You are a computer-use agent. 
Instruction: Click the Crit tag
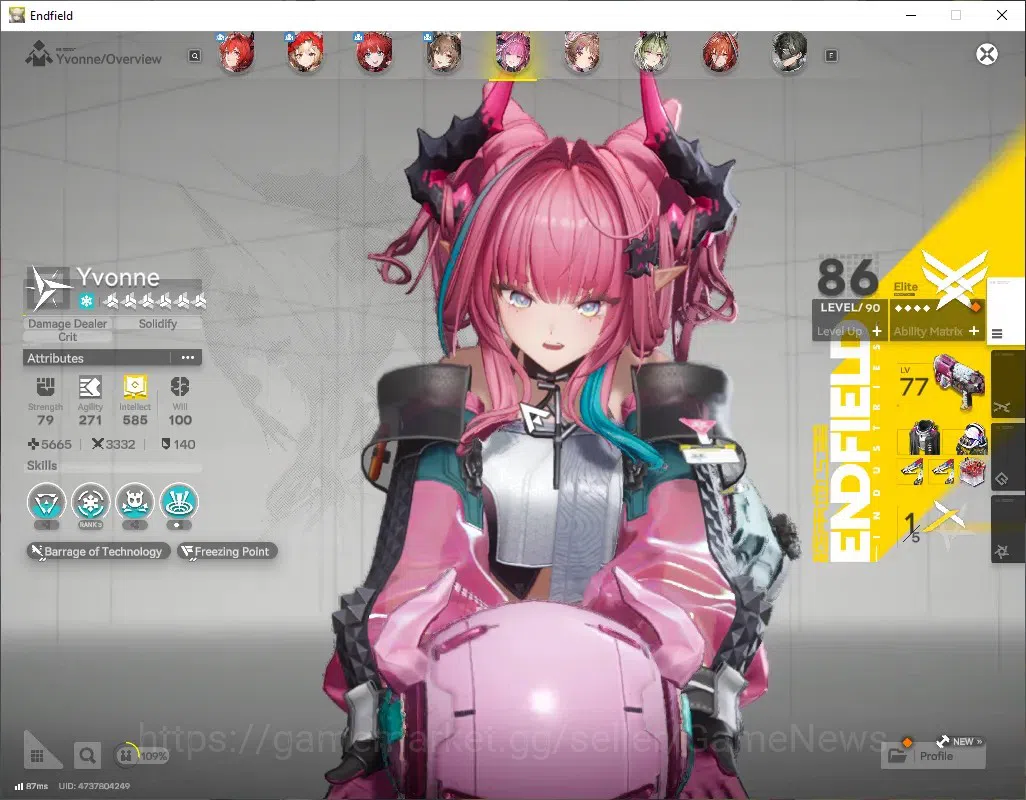tap(67, 337)
